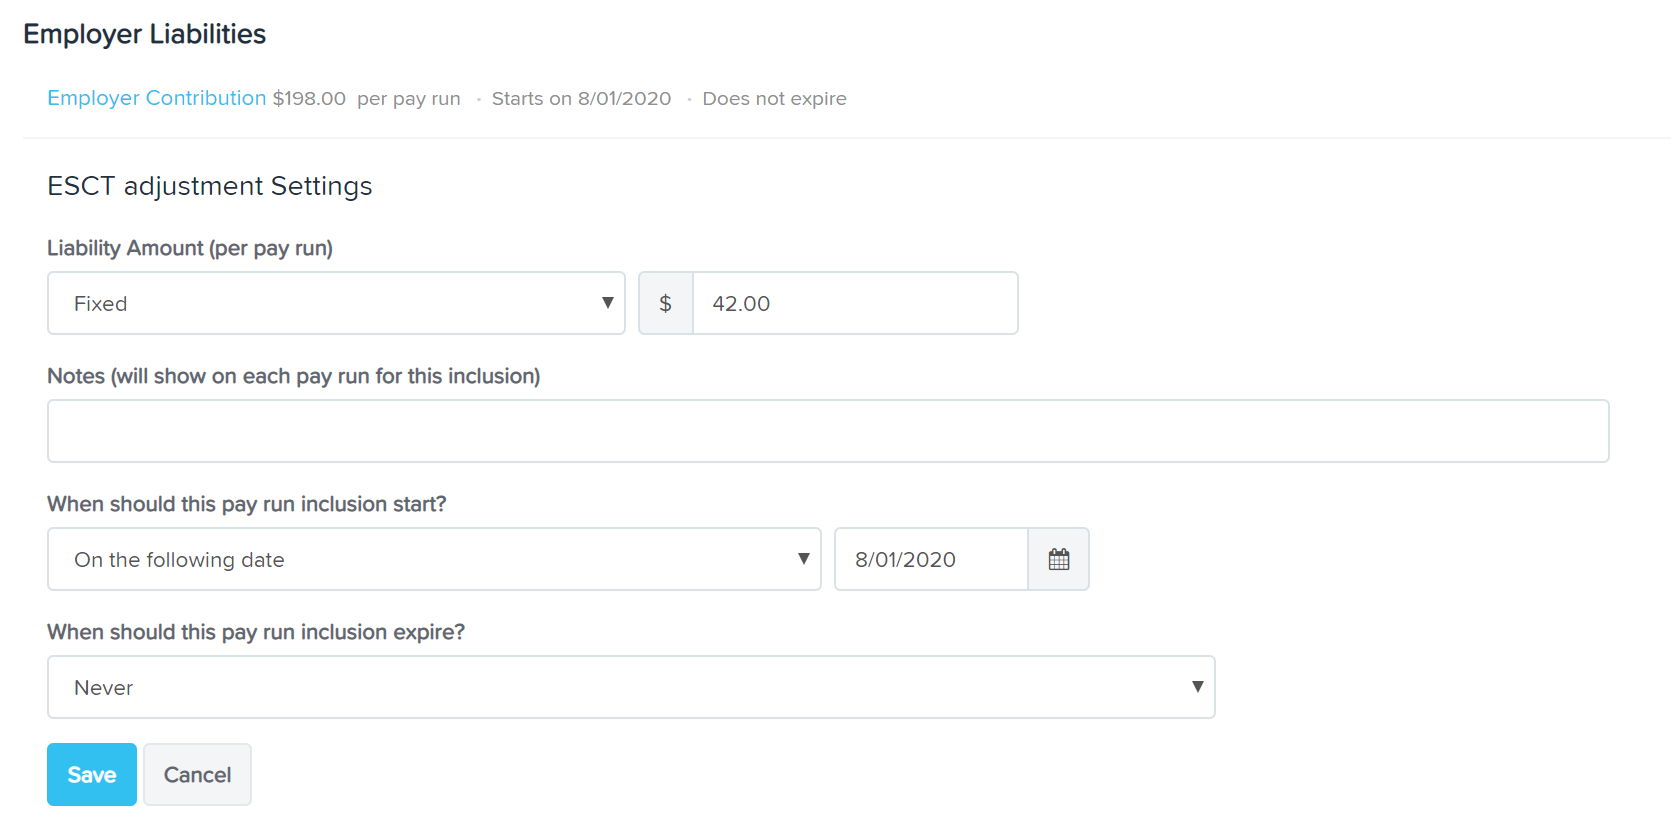Open the Fixed liability amount type dropdown
Viewport: 1671px width, 825px height.
(x=336, y=303)
